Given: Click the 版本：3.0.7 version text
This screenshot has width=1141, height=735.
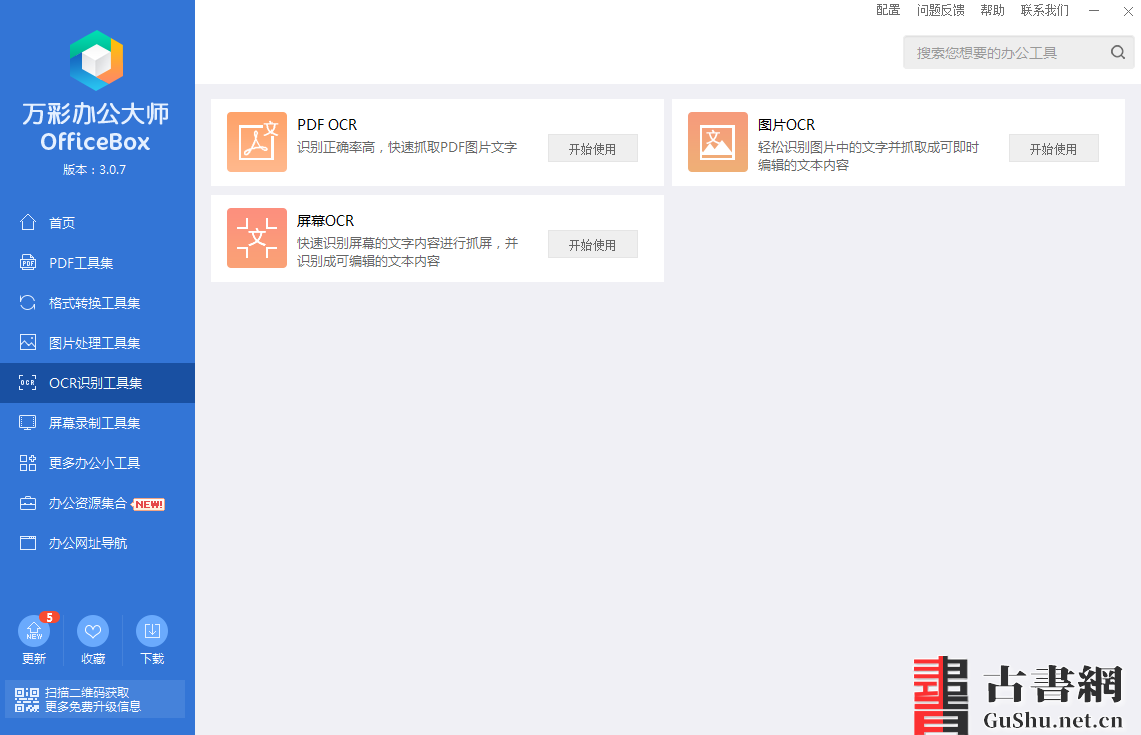Looking at the screenshot, I should coord(95,170).
